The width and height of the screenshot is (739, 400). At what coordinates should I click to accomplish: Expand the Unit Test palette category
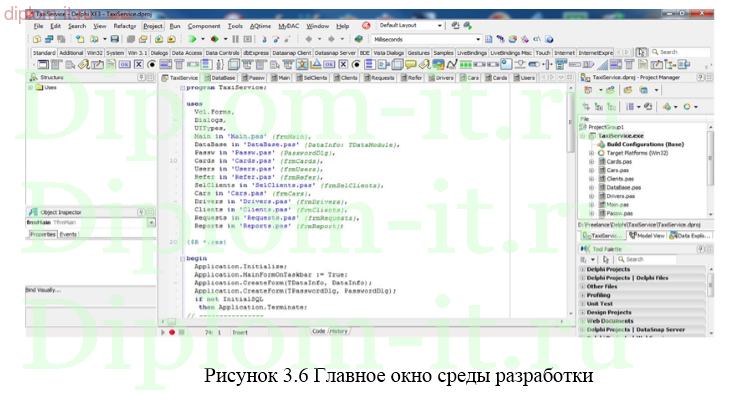(583, 304)
